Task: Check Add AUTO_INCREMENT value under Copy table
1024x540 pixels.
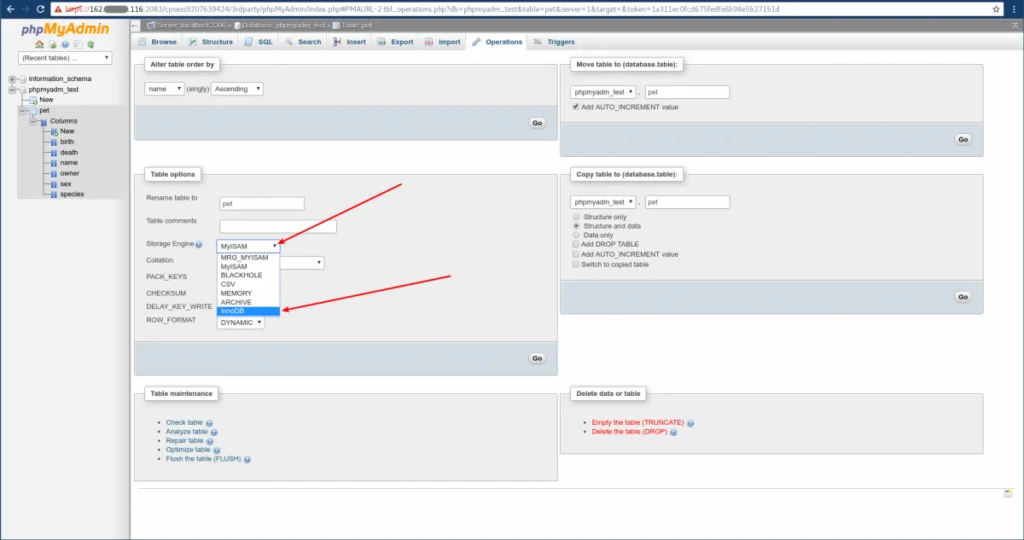Action: [x=575, y=254]
